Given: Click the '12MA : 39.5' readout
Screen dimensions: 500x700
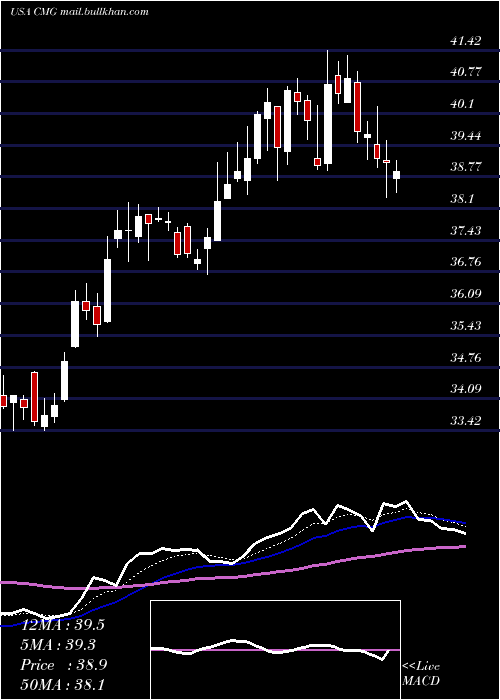Looking at the screenshot, I should tap(63, 625).
